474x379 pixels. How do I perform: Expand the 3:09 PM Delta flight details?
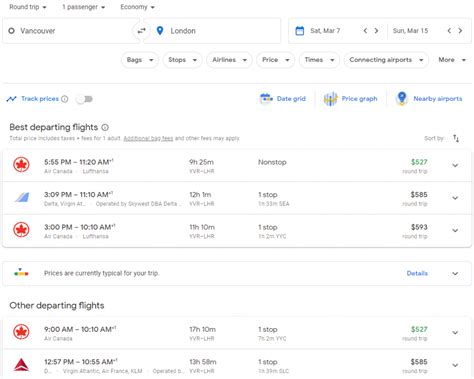click(455, 198)
